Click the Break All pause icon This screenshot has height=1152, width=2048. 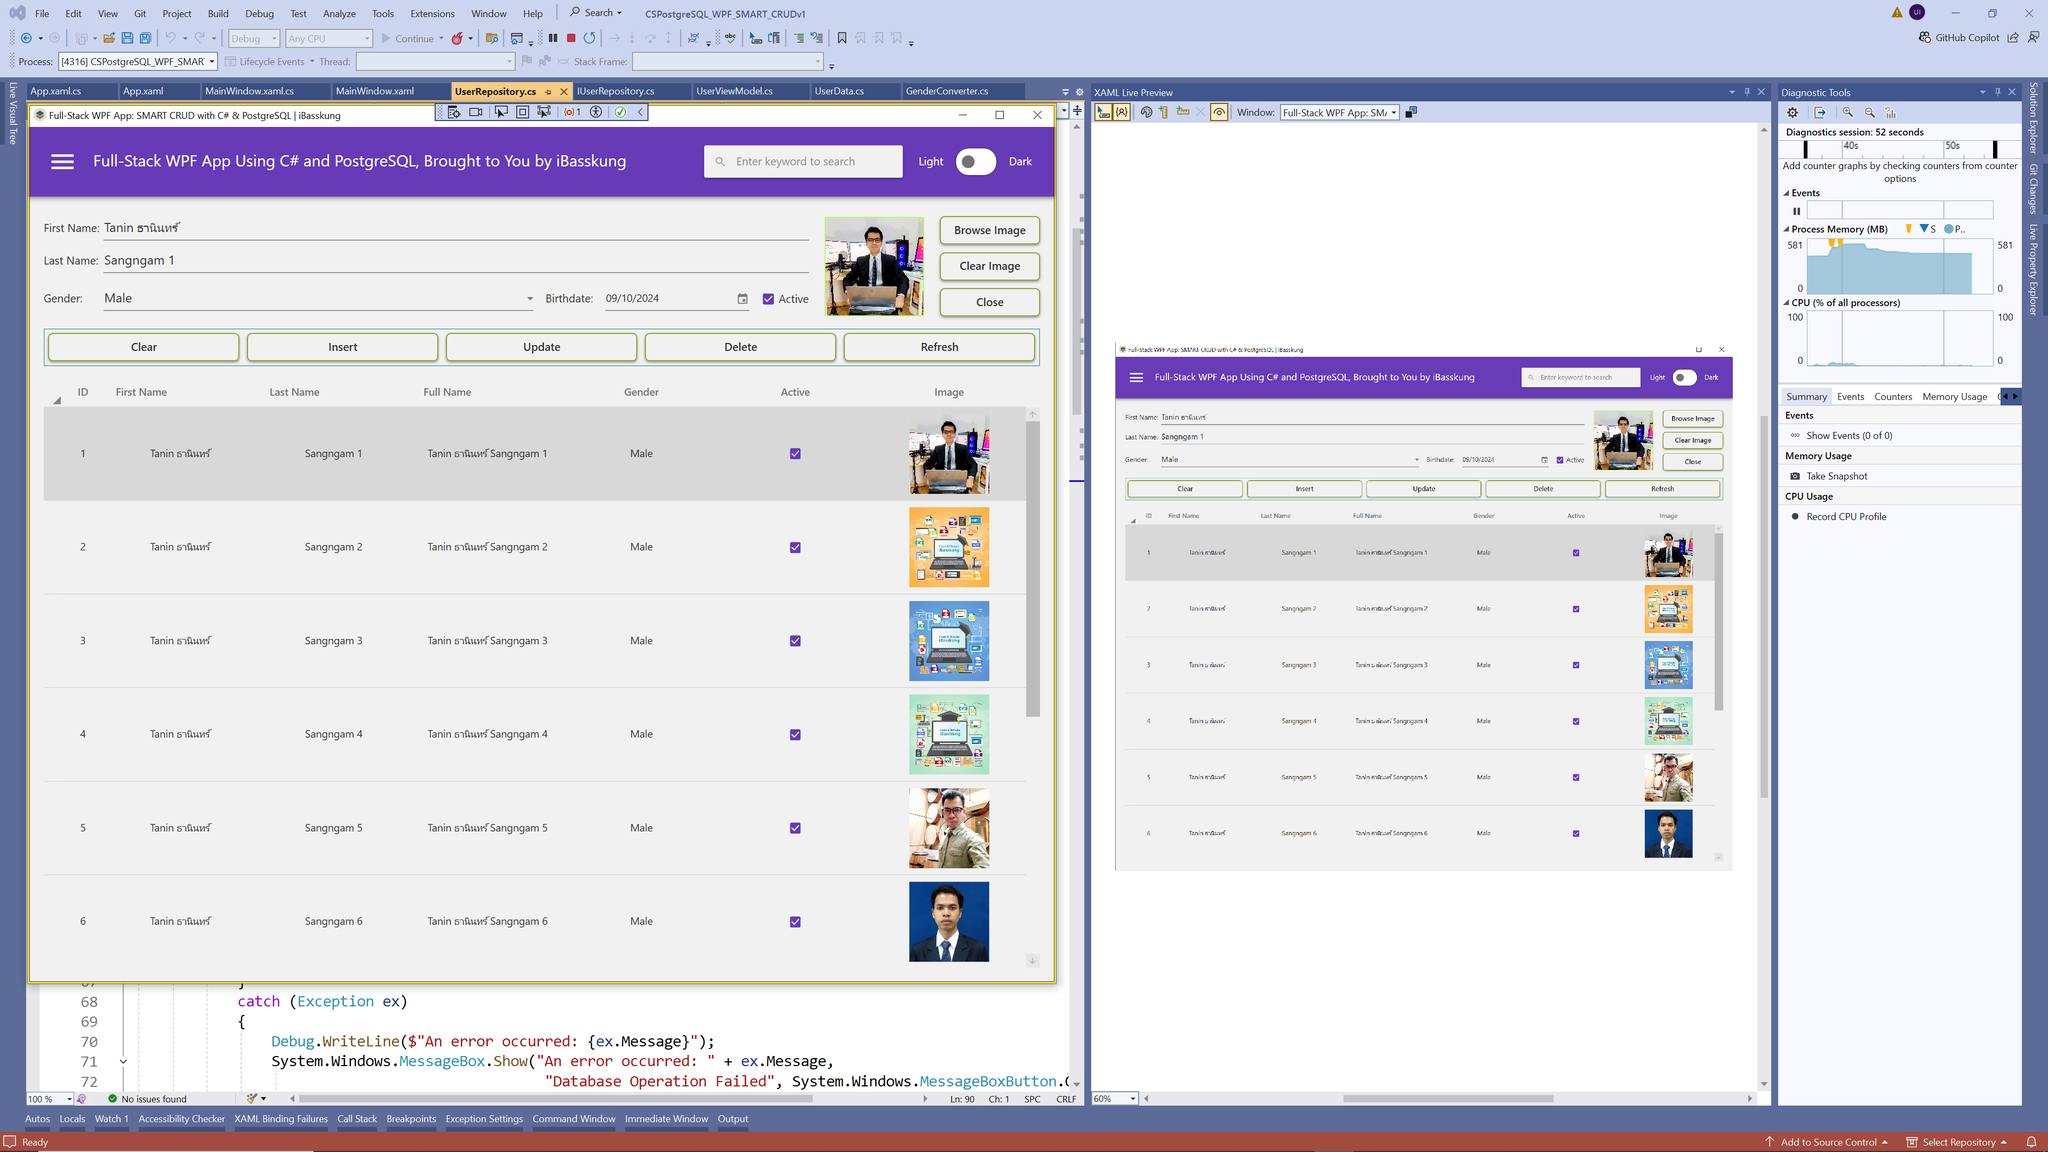click(553, 38)
